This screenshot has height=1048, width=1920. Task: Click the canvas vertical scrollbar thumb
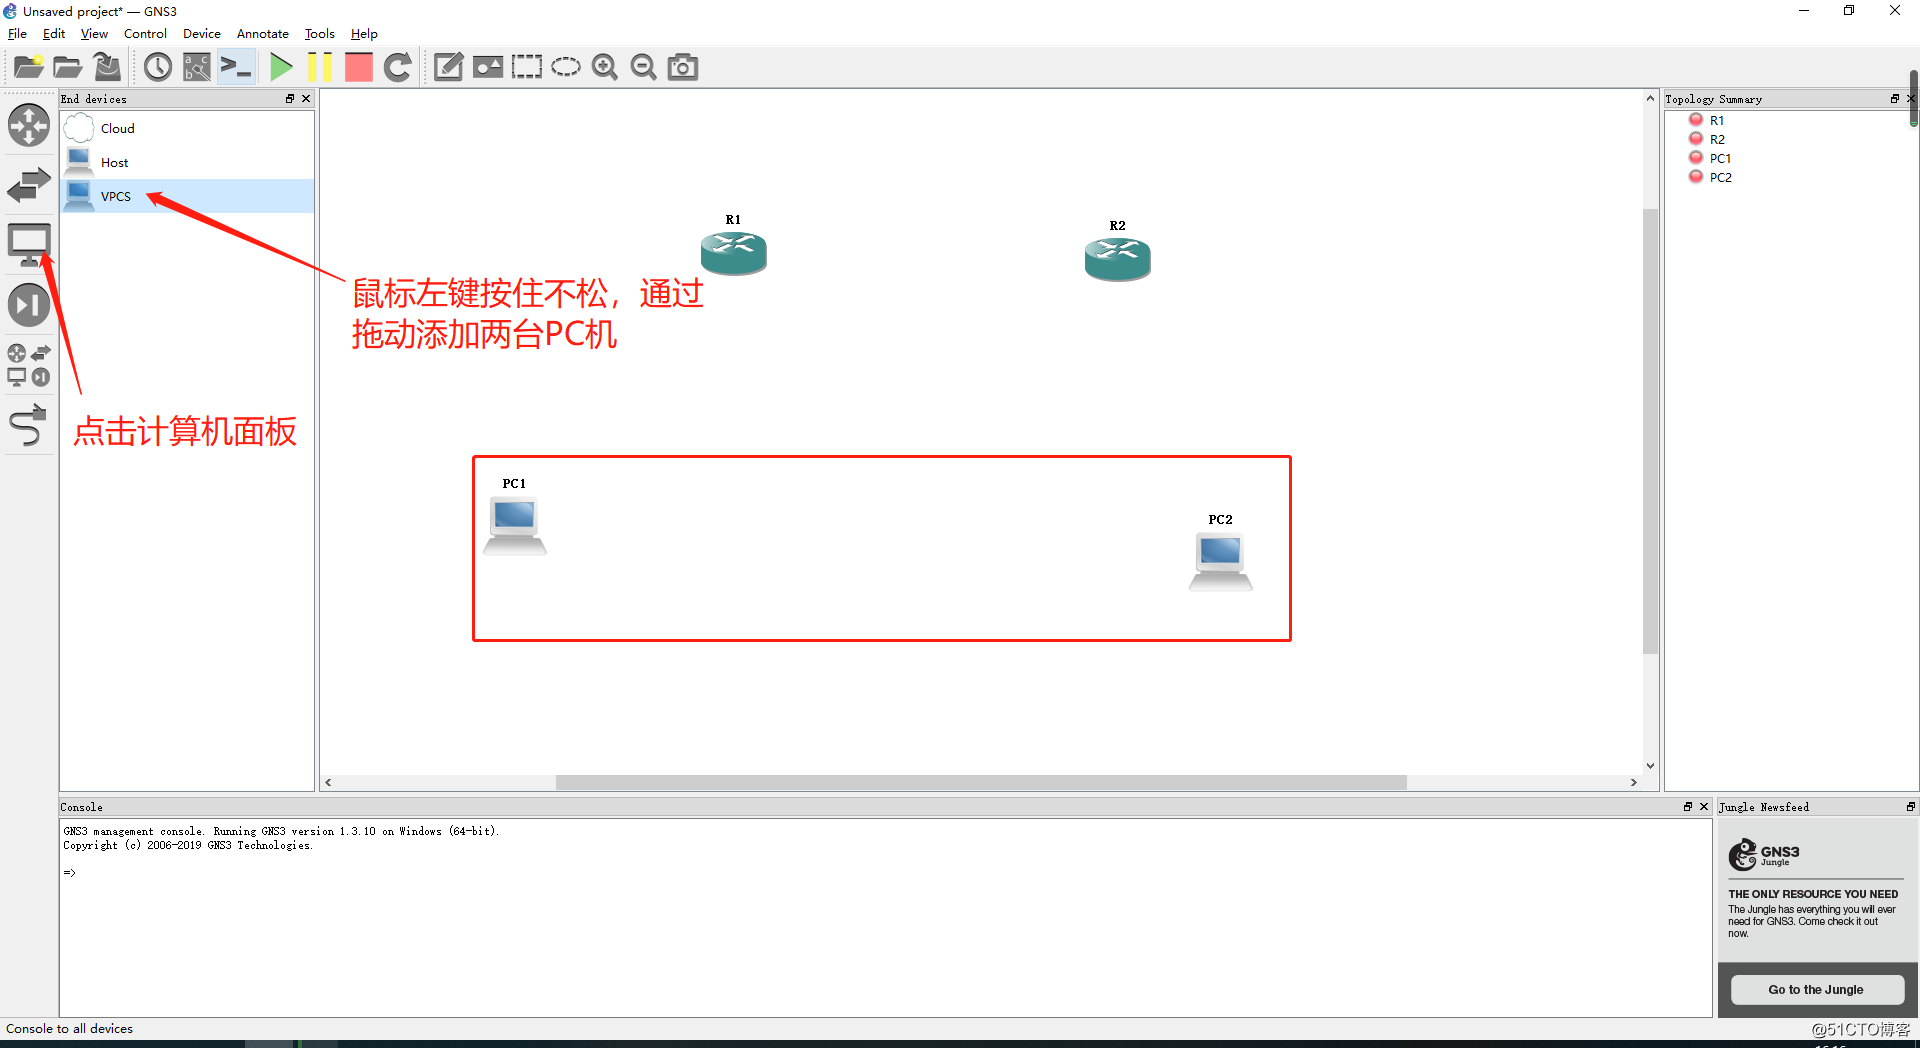[x=1650, y=431]
